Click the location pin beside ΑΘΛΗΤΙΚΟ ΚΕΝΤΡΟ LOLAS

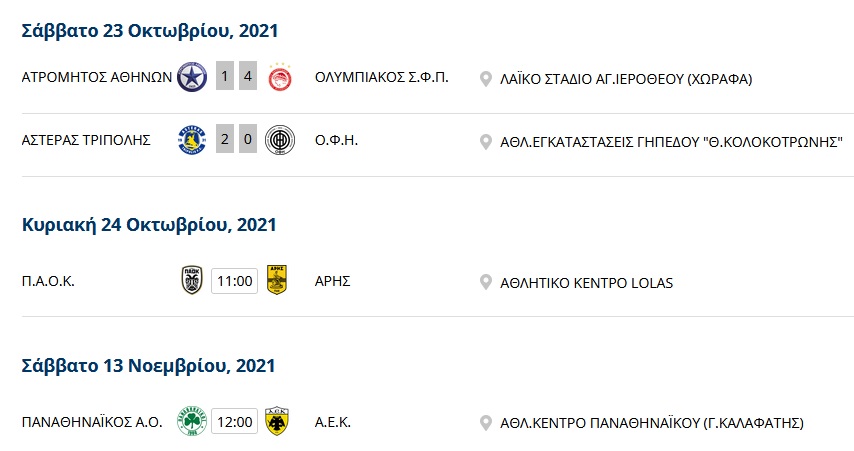pyautogui.click(x=485, y=283)
